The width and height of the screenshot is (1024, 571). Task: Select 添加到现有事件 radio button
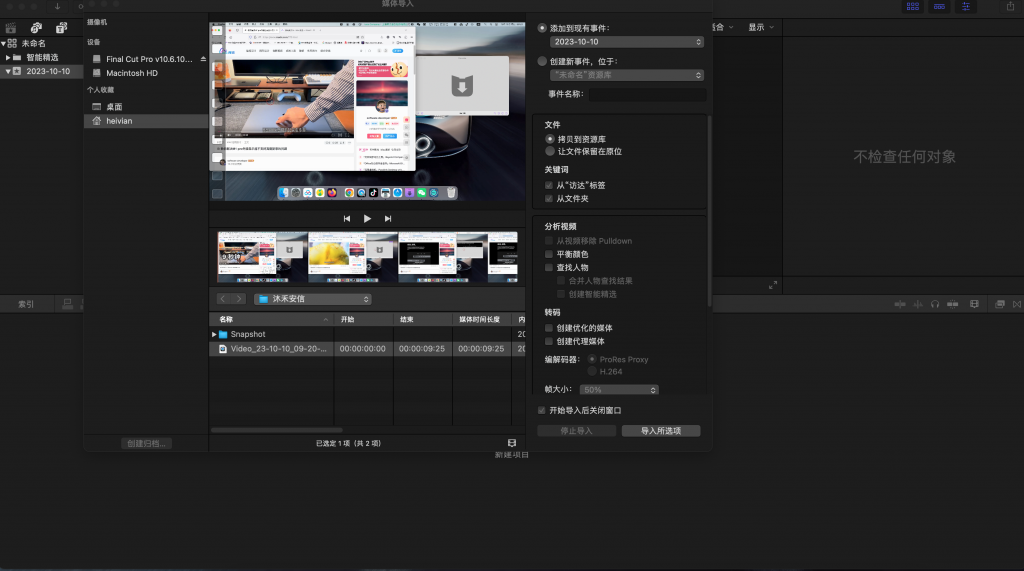click(x=542, y=28)
